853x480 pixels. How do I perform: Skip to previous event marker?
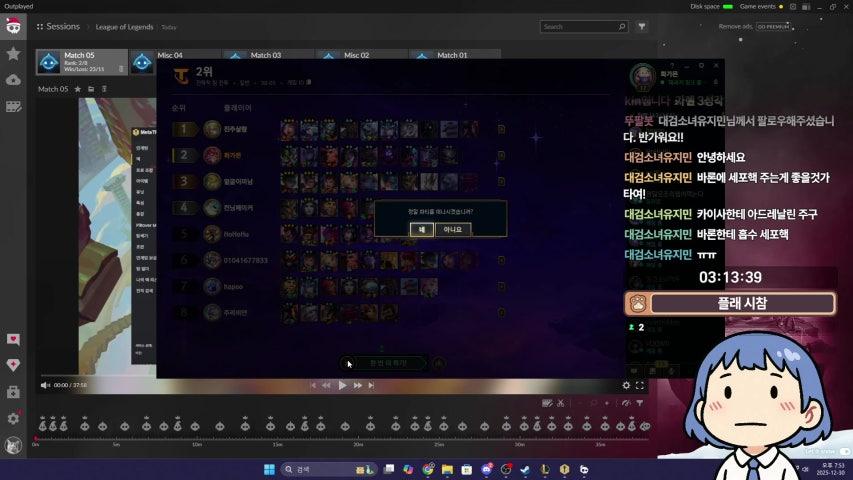(x=313, y=385)
